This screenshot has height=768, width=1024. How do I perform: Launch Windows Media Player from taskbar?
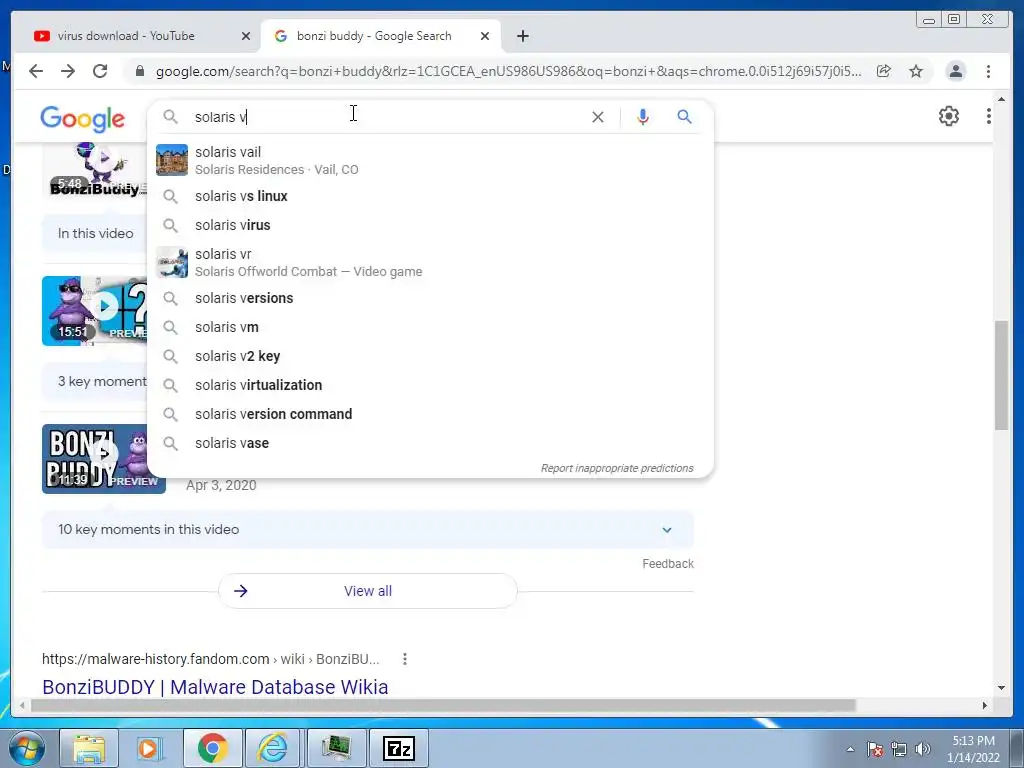tap(150, 748)
